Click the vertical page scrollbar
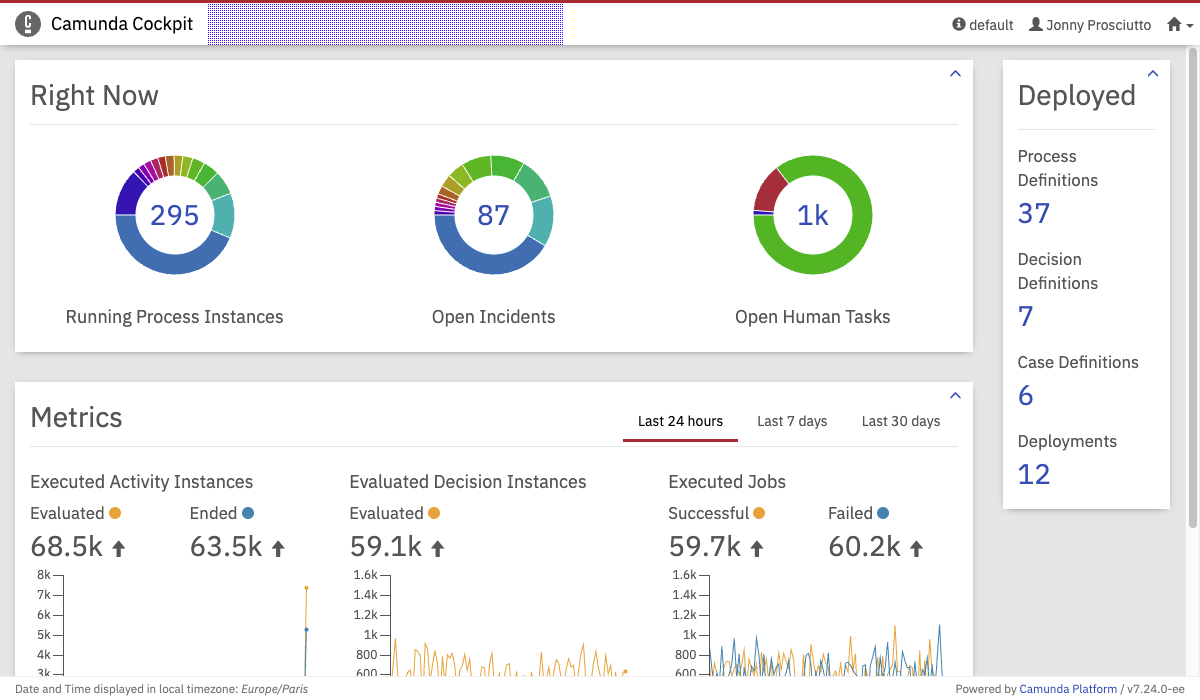This screenshot has width=1200, height=700. (x=1192, y=300)
